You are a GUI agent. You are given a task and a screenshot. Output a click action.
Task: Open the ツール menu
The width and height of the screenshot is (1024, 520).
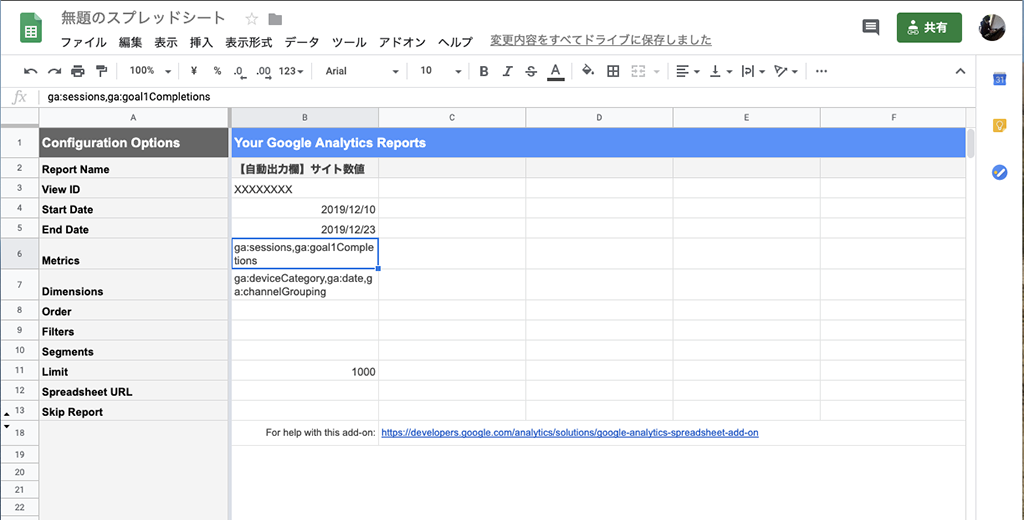click(x=349, y=42)
